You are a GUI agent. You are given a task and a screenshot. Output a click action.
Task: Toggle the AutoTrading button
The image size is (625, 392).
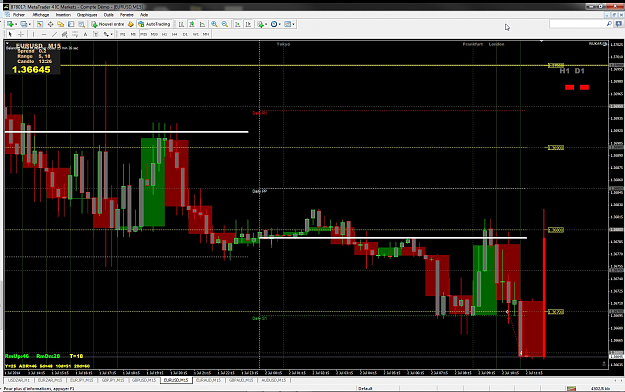[155, 24]
